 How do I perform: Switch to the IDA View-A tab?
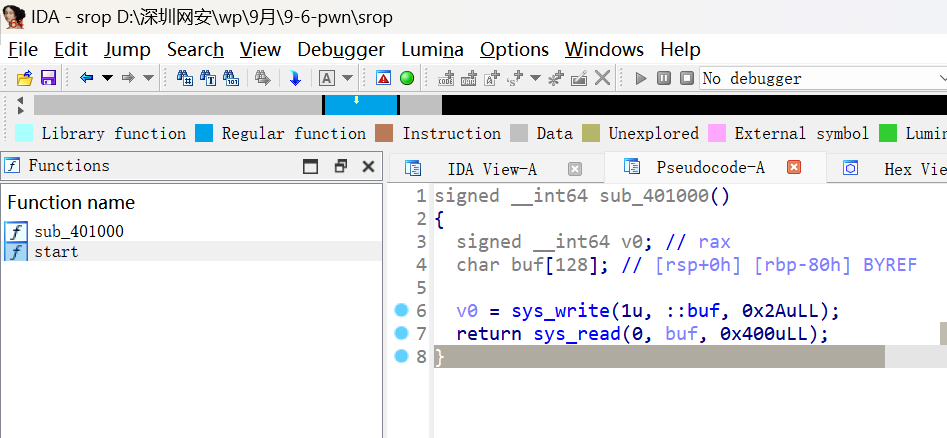point(490,169)
